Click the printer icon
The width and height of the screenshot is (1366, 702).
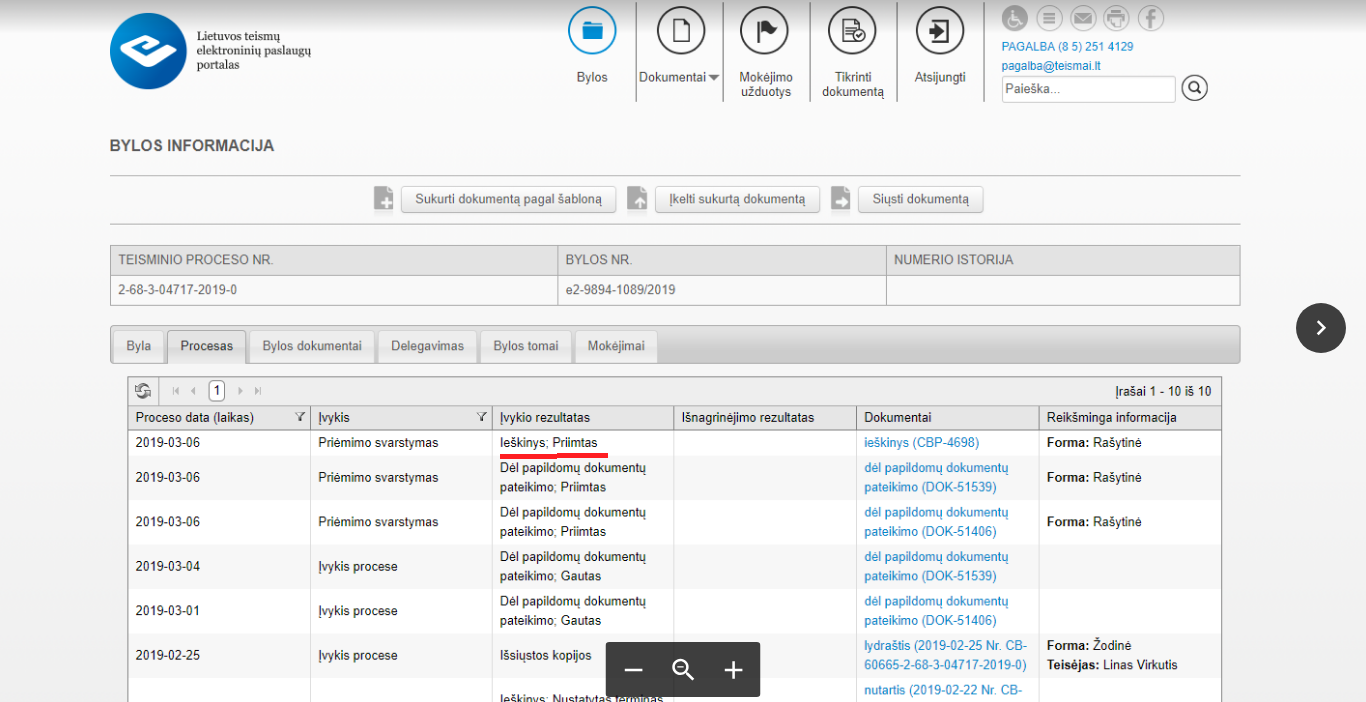[x=1116, y=18]
